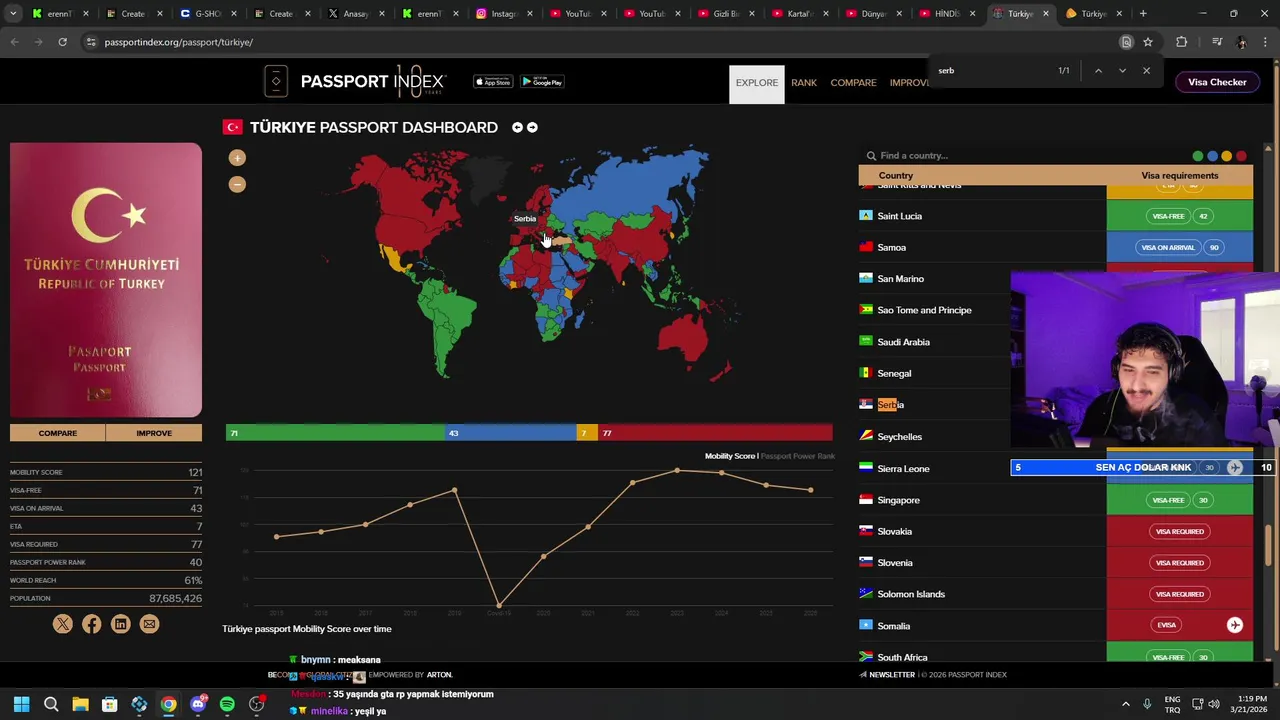
Task: Bookmark this page with star icon
Action: 1148,42
